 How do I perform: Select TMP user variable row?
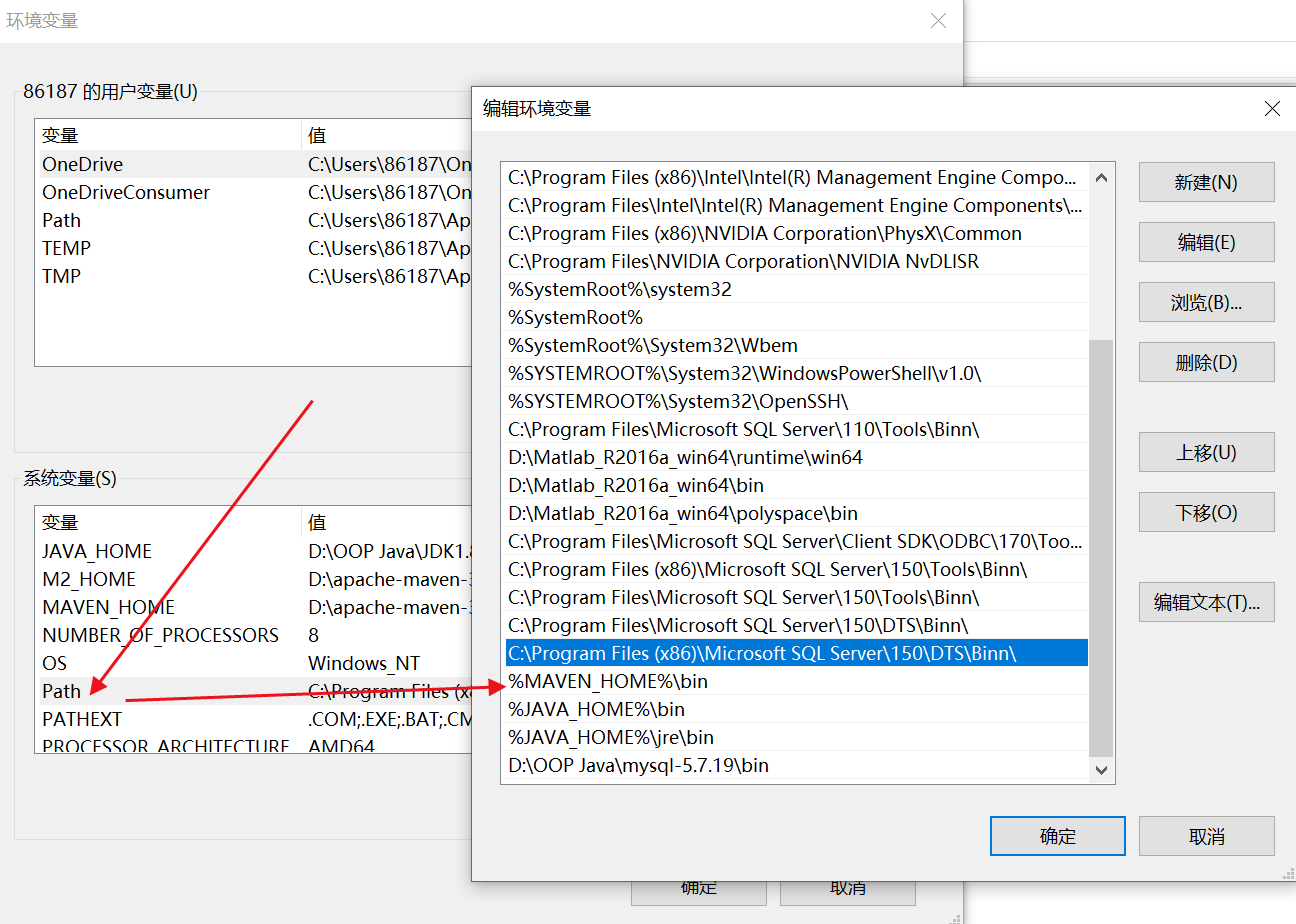tap(254, 276)
